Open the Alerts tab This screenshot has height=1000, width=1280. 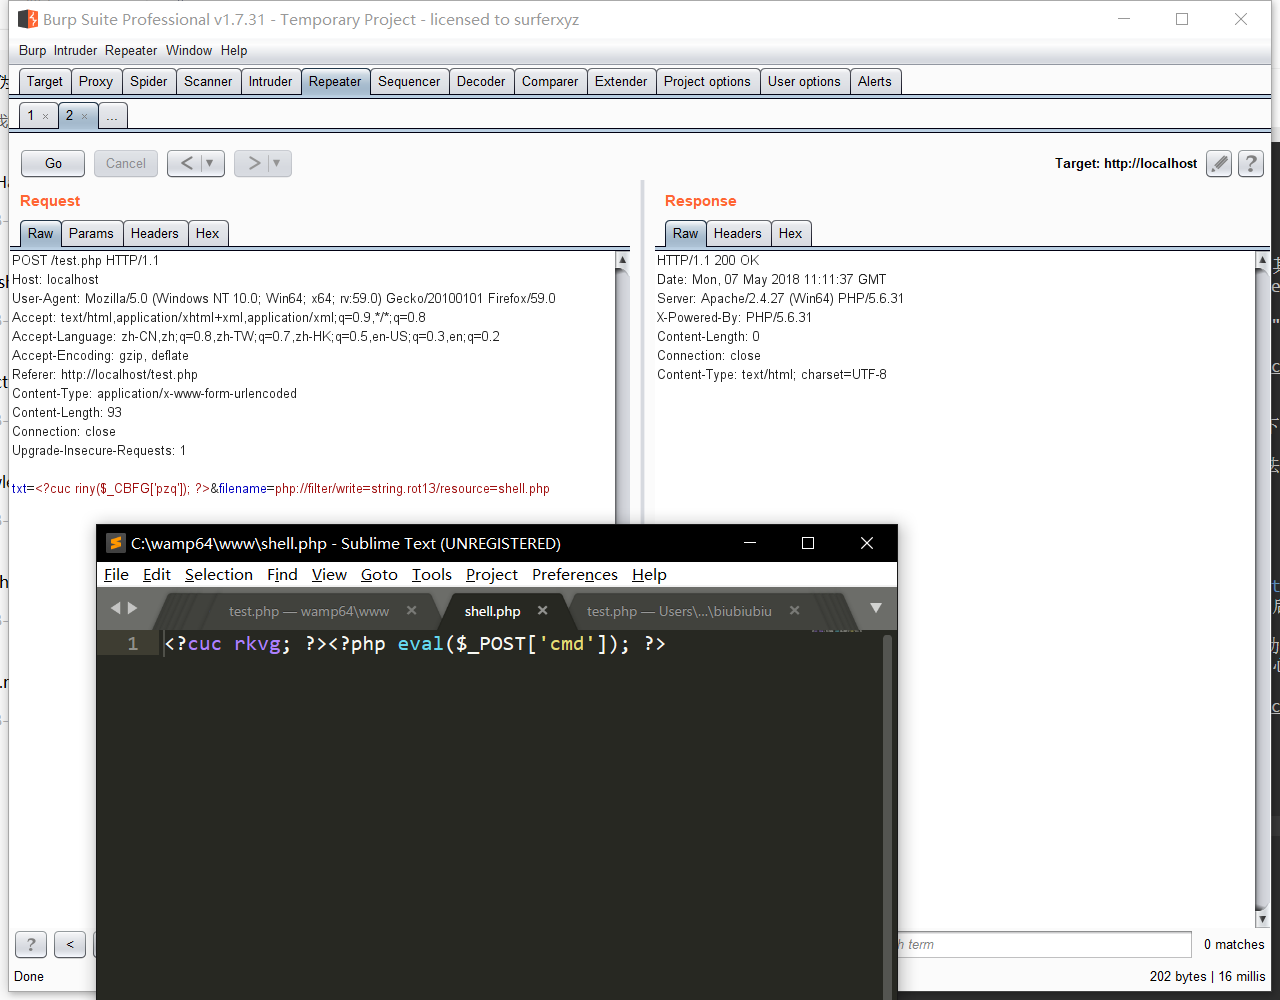(875, 81)
